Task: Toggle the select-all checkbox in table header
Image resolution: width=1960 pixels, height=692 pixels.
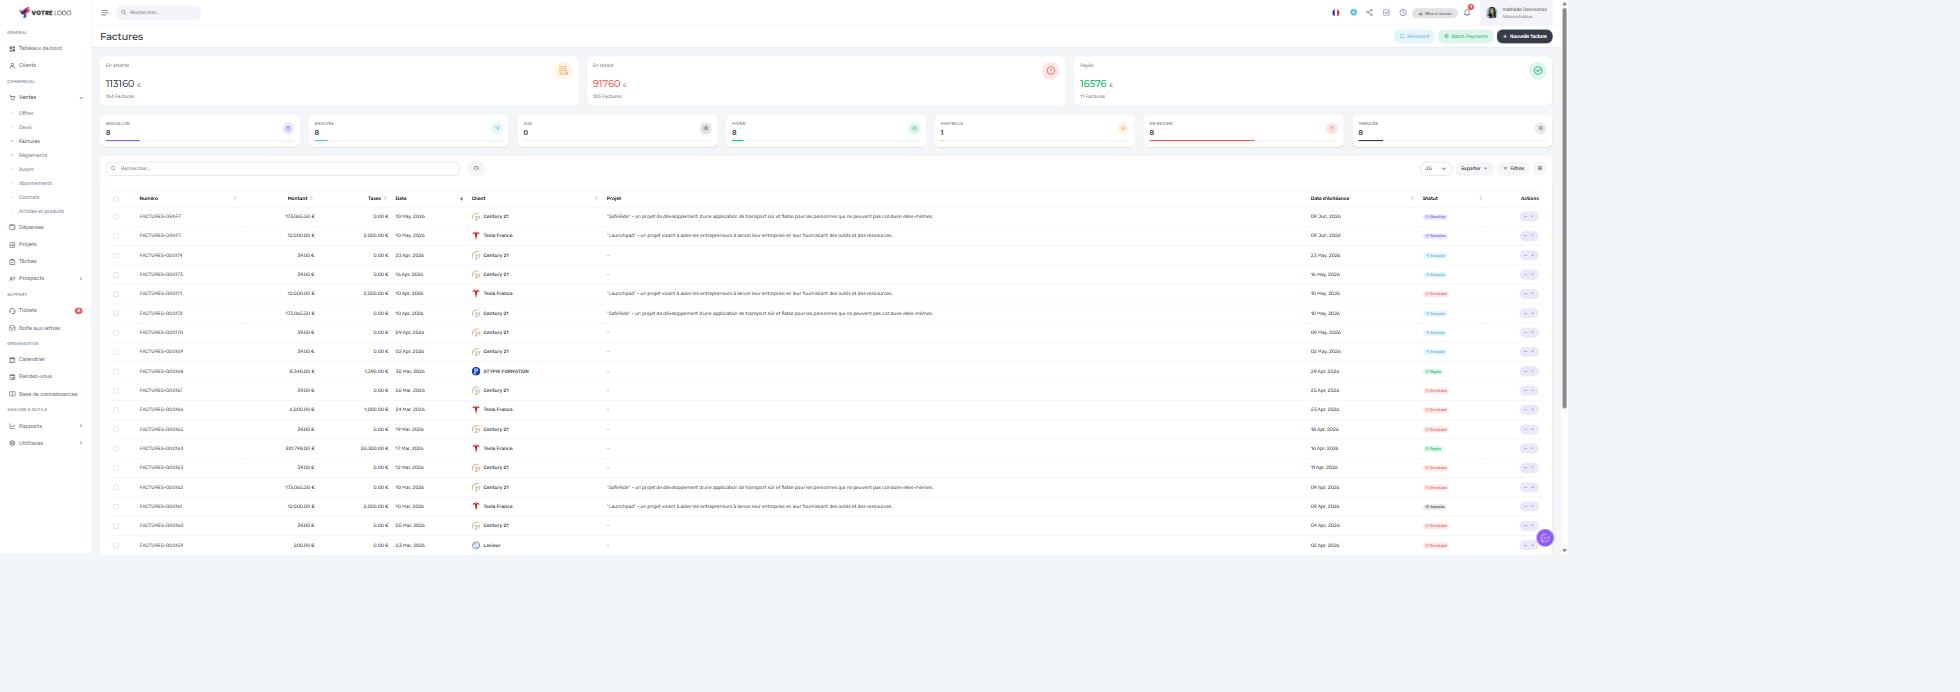Action: coord(116,199)
